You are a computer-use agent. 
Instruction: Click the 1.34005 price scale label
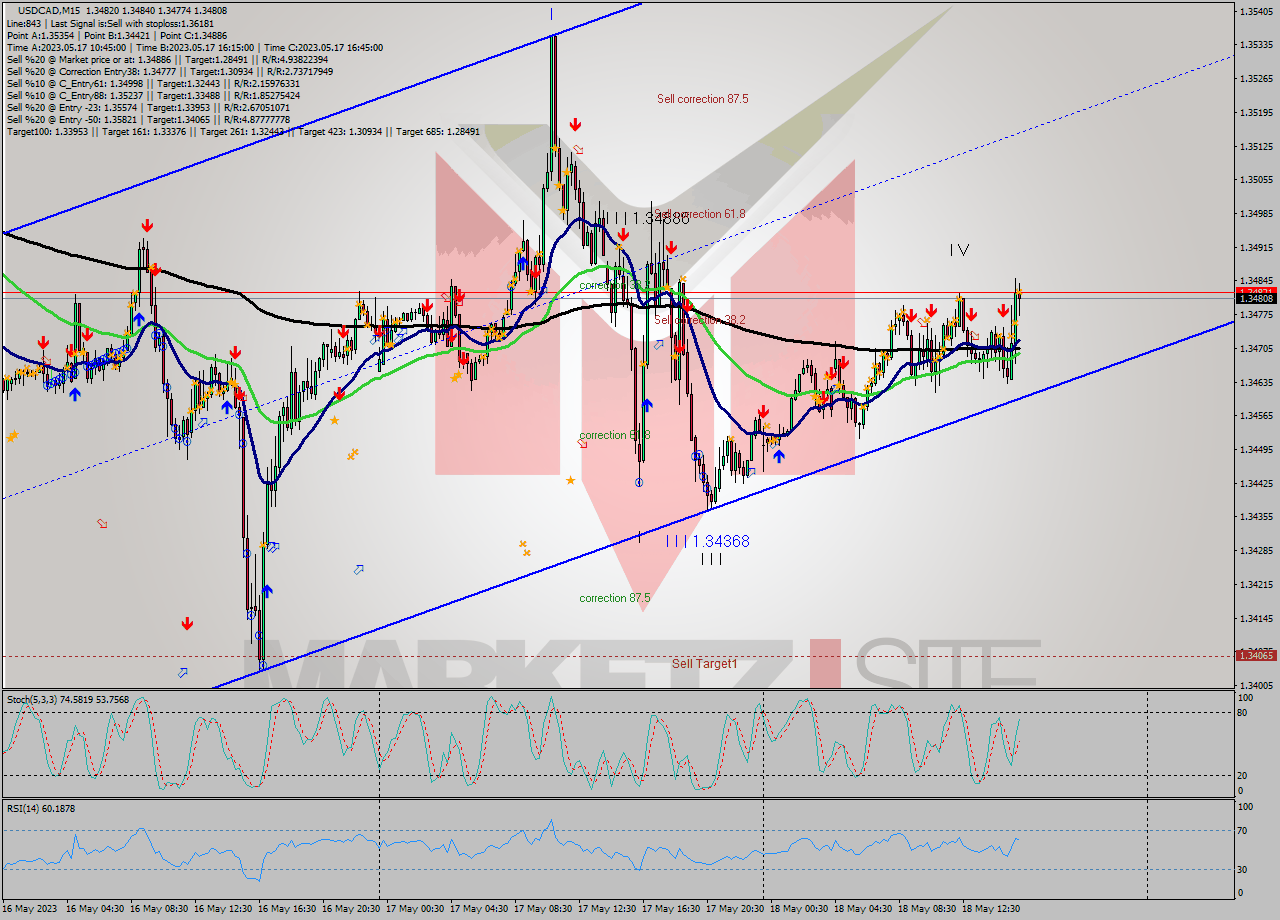click(x=1255, y=685)
